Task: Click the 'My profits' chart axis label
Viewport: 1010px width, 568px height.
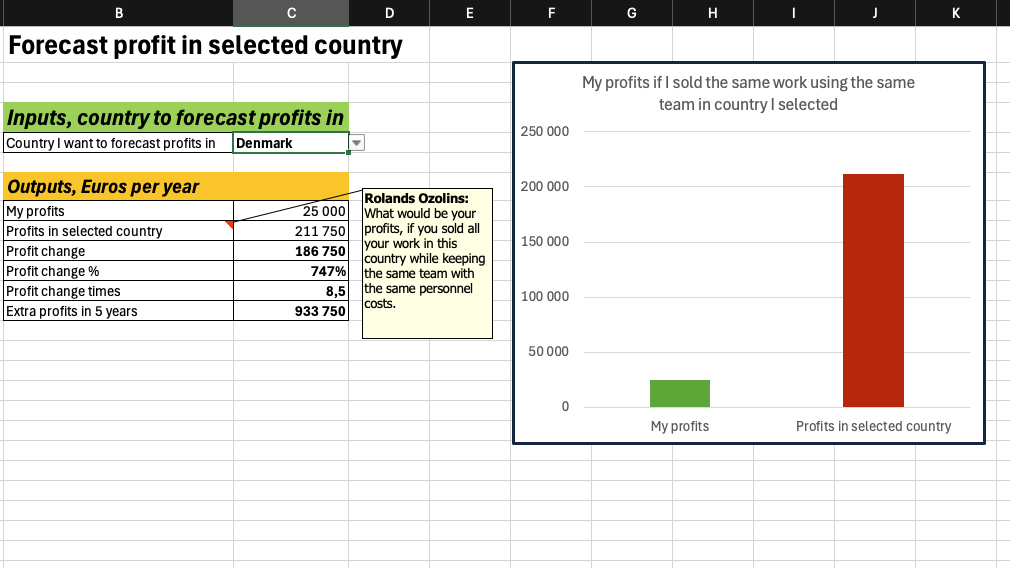Action: [x=680, y=426]
